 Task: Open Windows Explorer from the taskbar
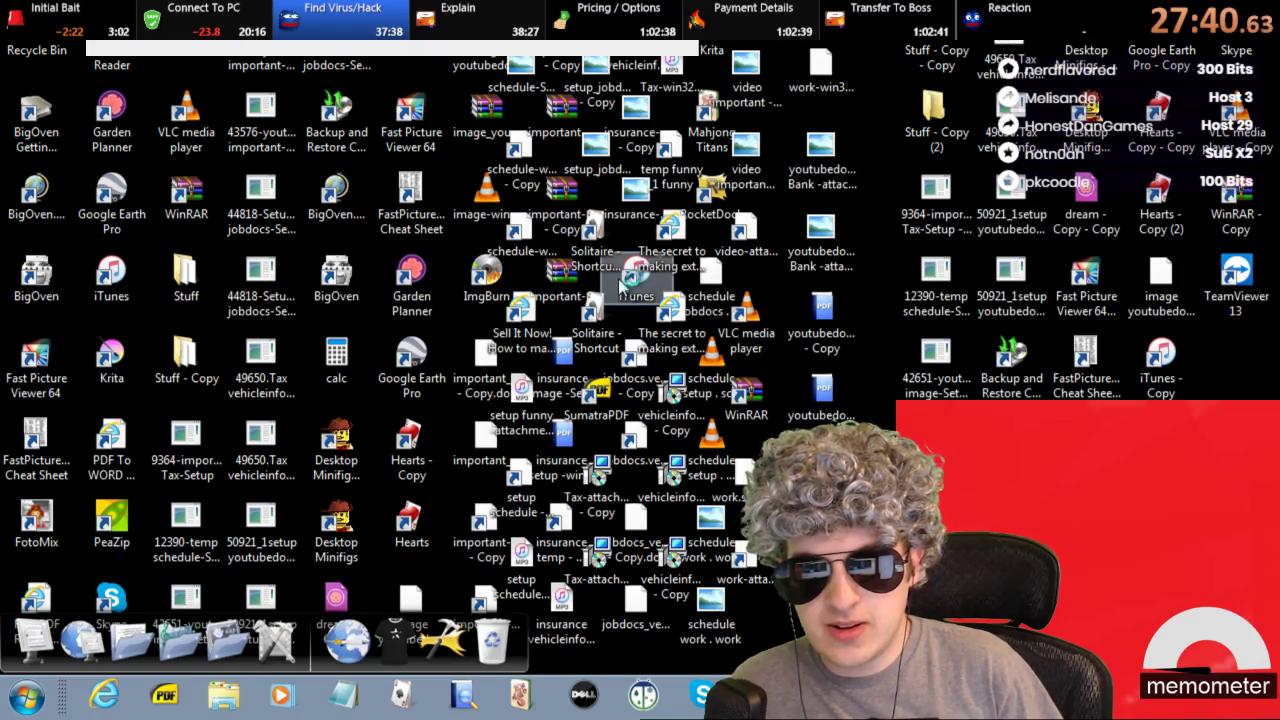[223, 695]
